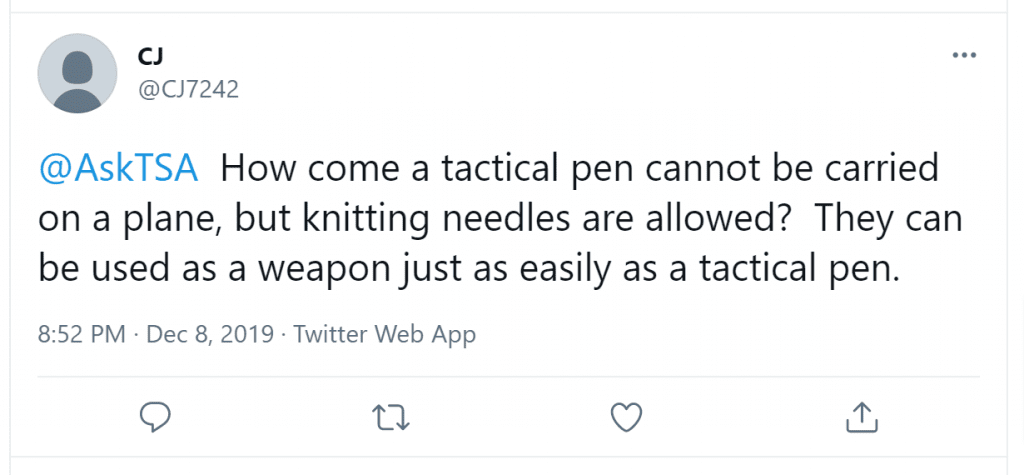Retweet CJ's tweet with the arrows icon
Screen dimensions: 1024x475
click(x=391, y=417)
